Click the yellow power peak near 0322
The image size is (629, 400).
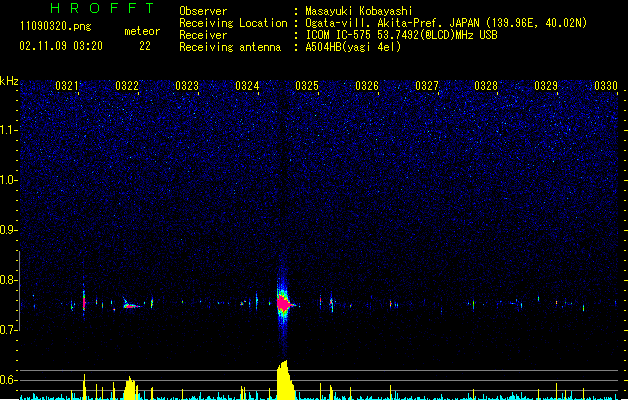[130, 388]
